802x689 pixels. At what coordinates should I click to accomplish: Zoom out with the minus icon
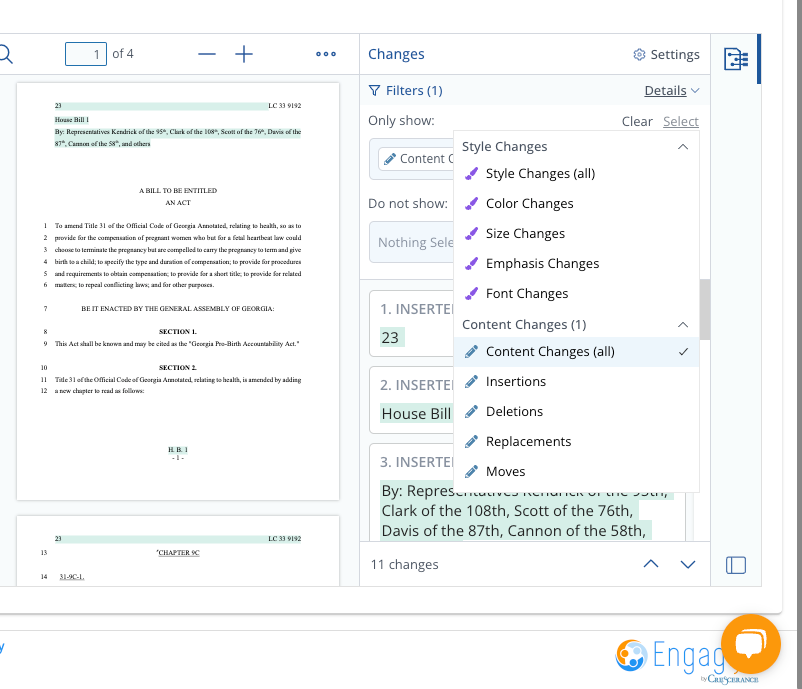(207, 54)
